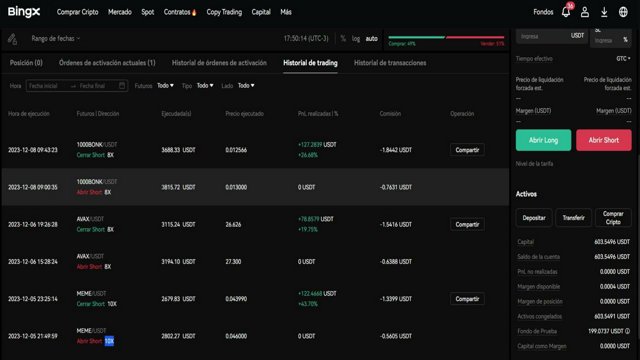Viewport: 640px width, 360px height.
Task: Click executed price 0.012566
Action: 236,150
